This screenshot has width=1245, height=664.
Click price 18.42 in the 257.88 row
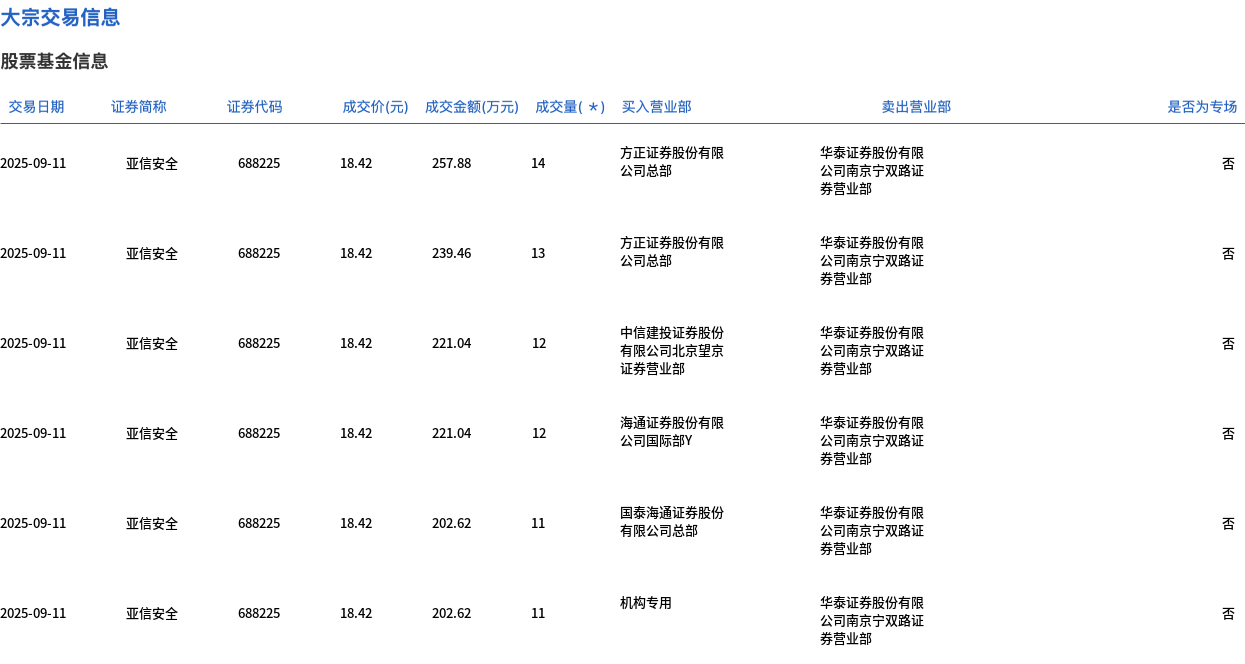tap(356, 163)
